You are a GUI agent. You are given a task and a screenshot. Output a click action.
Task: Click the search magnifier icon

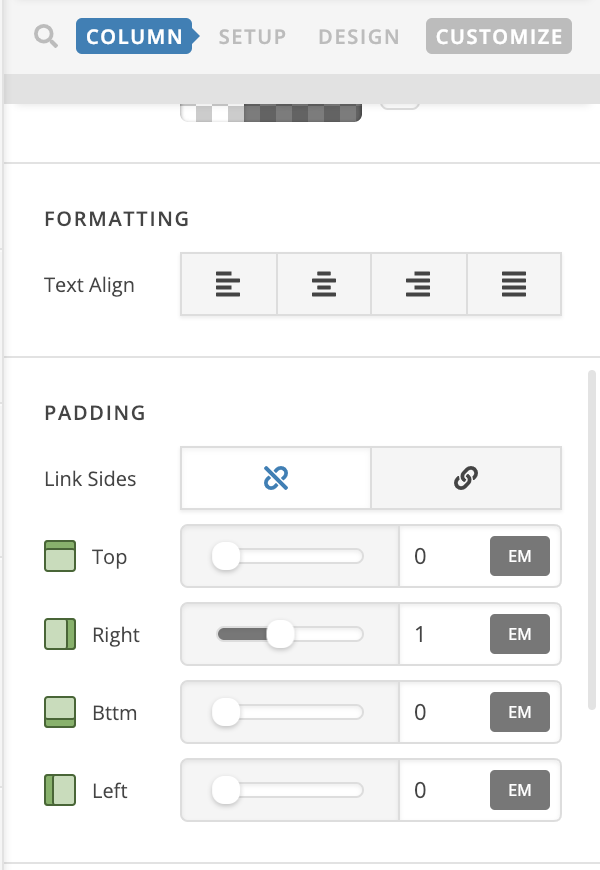(x=46, y=37)
